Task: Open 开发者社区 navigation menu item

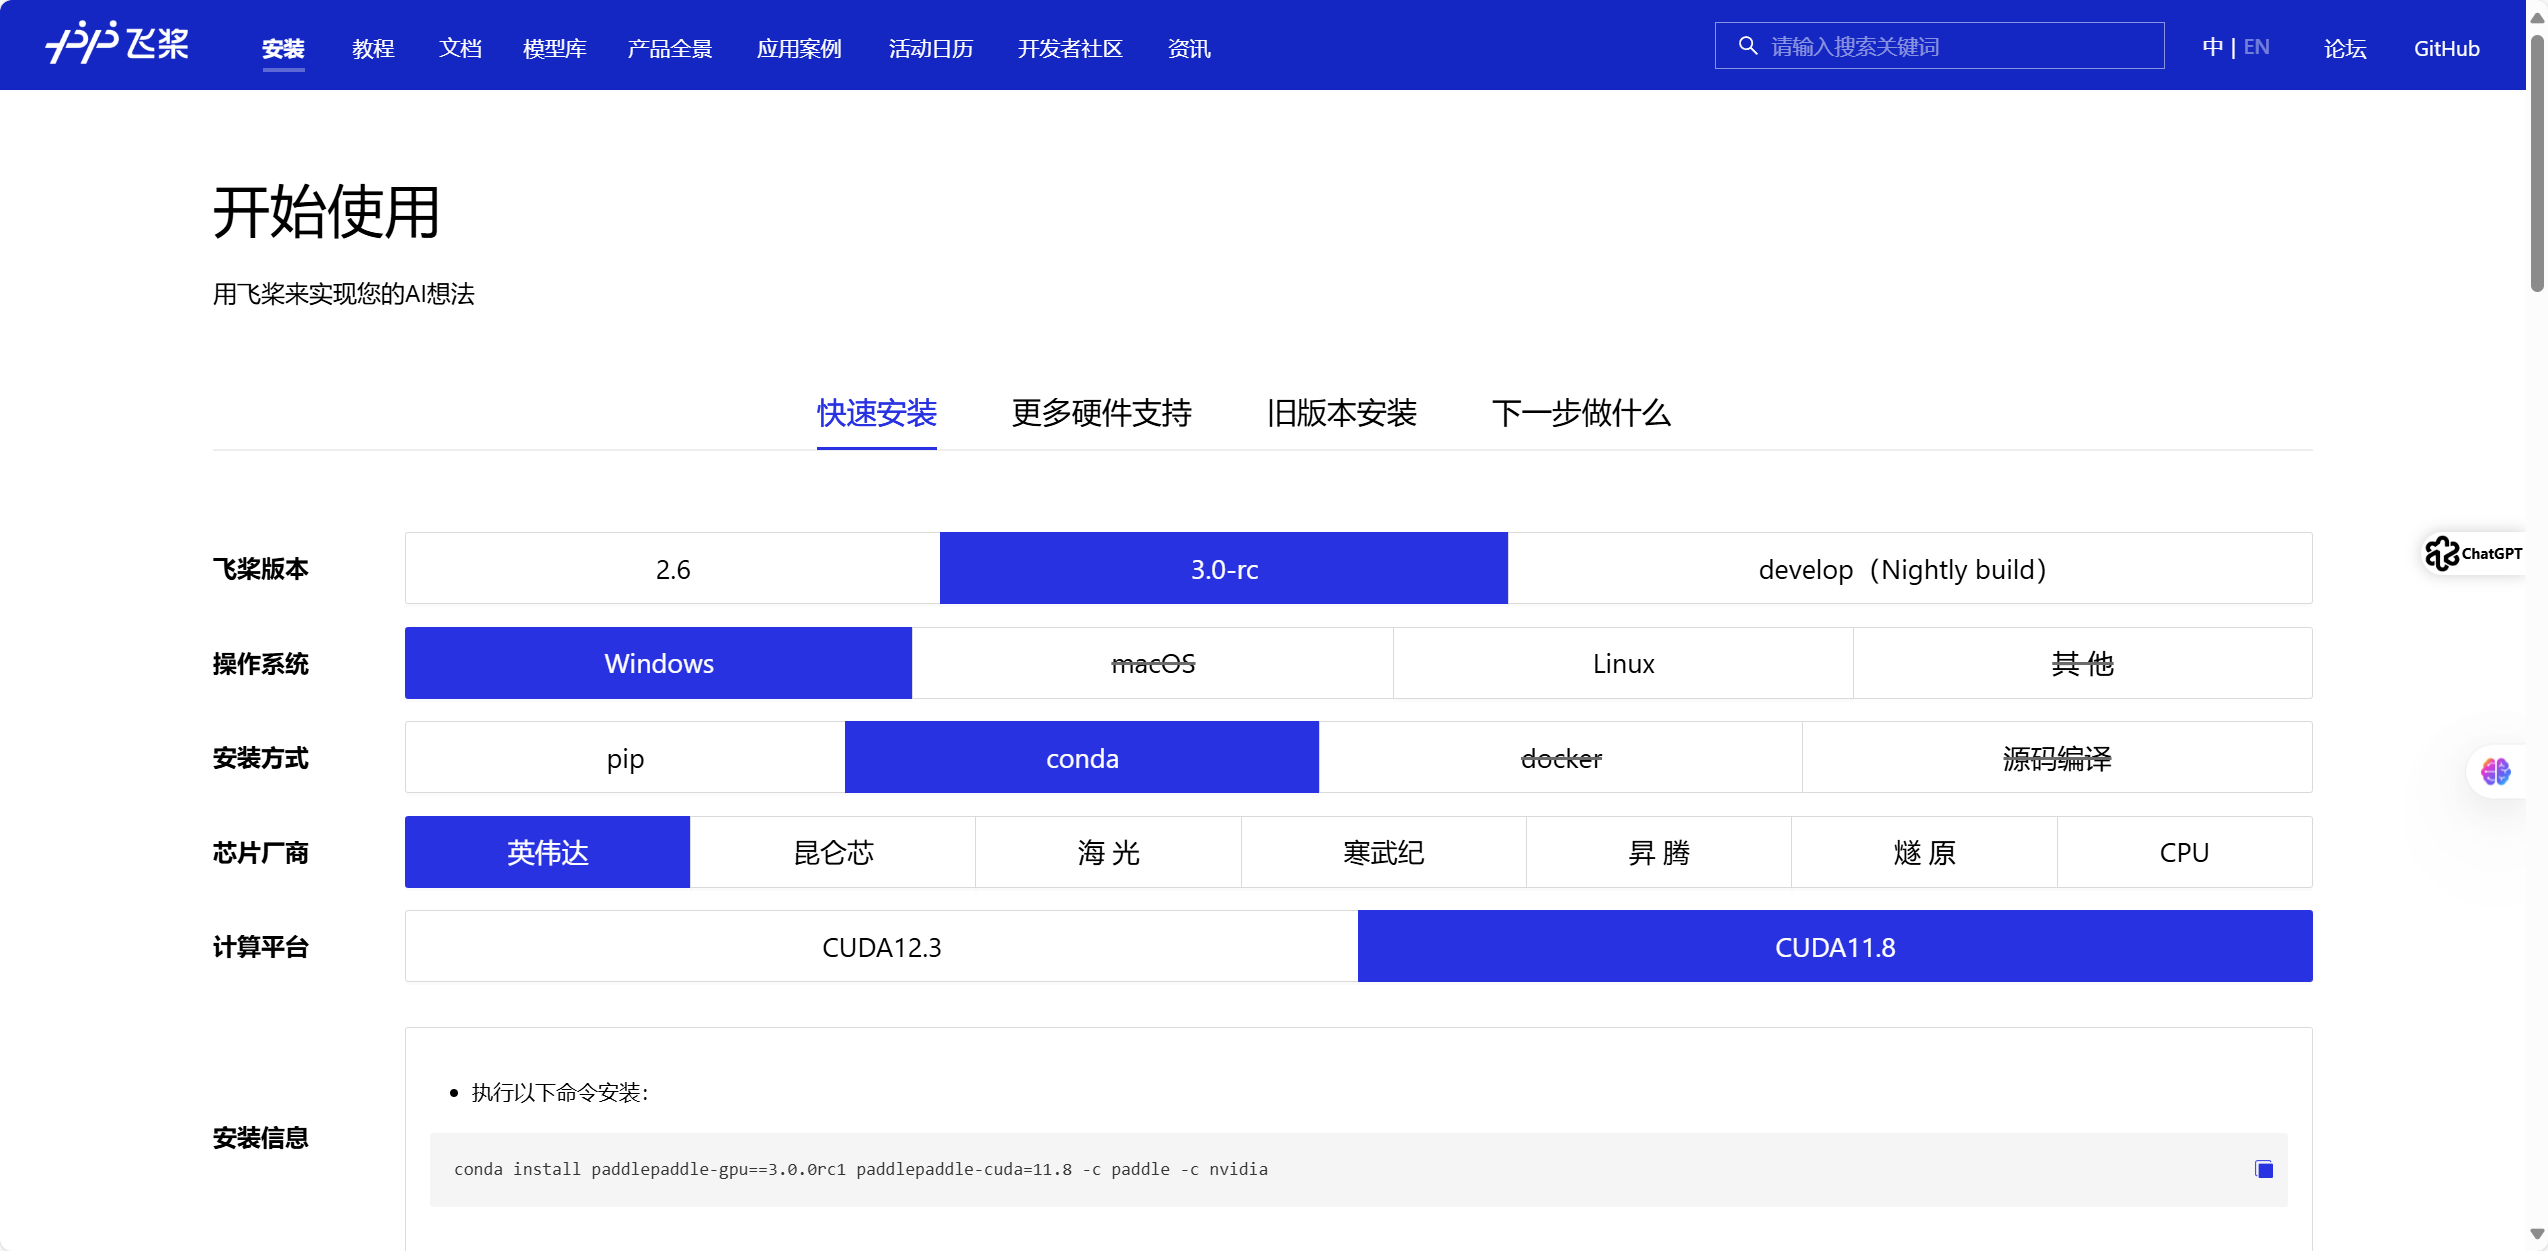Action: 1069,48
